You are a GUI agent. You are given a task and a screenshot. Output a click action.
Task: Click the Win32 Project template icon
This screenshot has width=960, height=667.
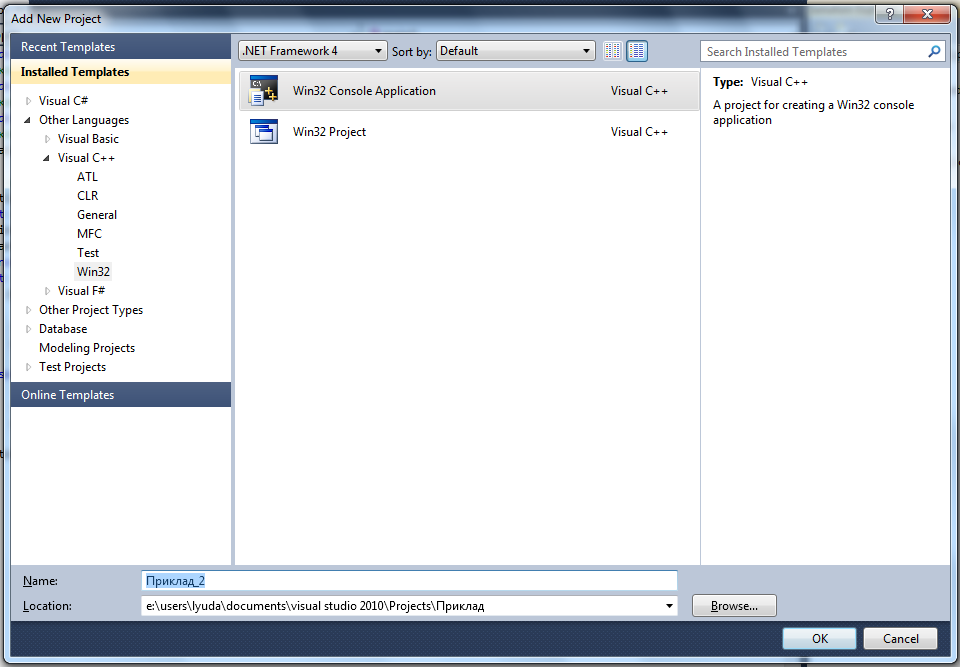pos(264,132)
